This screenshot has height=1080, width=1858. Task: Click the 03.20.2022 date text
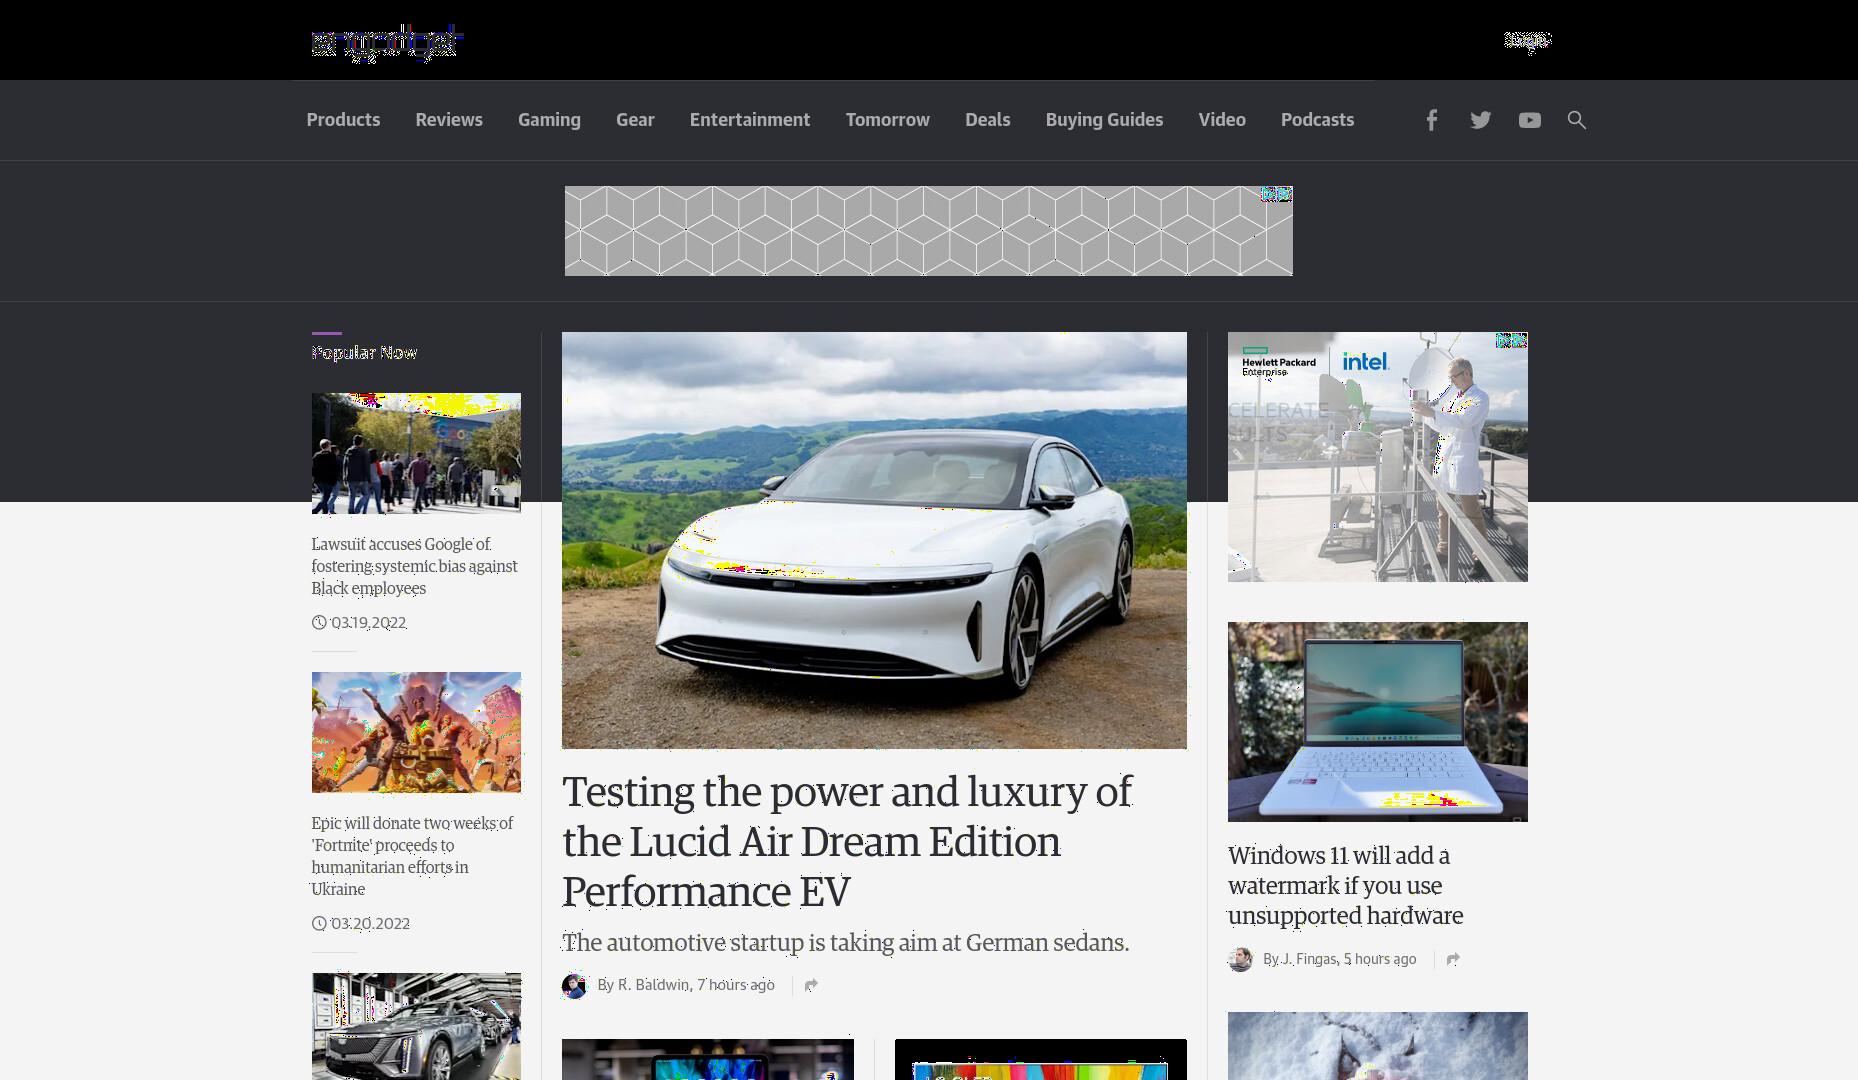tap(370, 923)
